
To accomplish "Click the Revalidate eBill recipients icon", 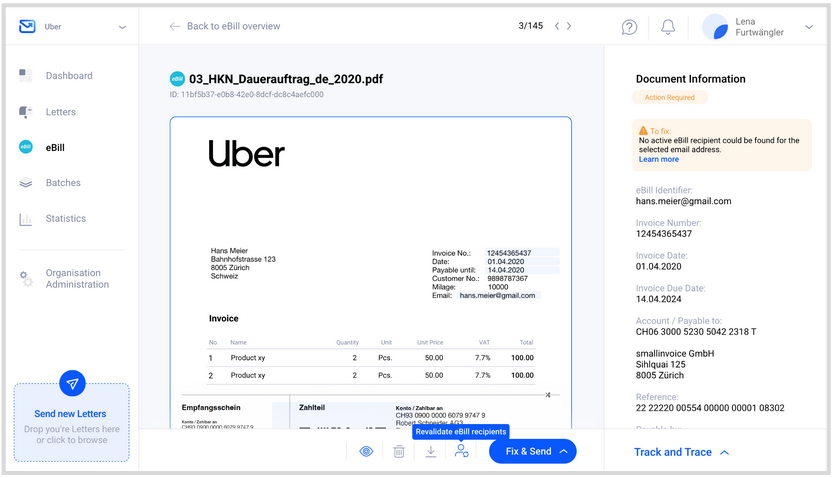I will point(462,451).
